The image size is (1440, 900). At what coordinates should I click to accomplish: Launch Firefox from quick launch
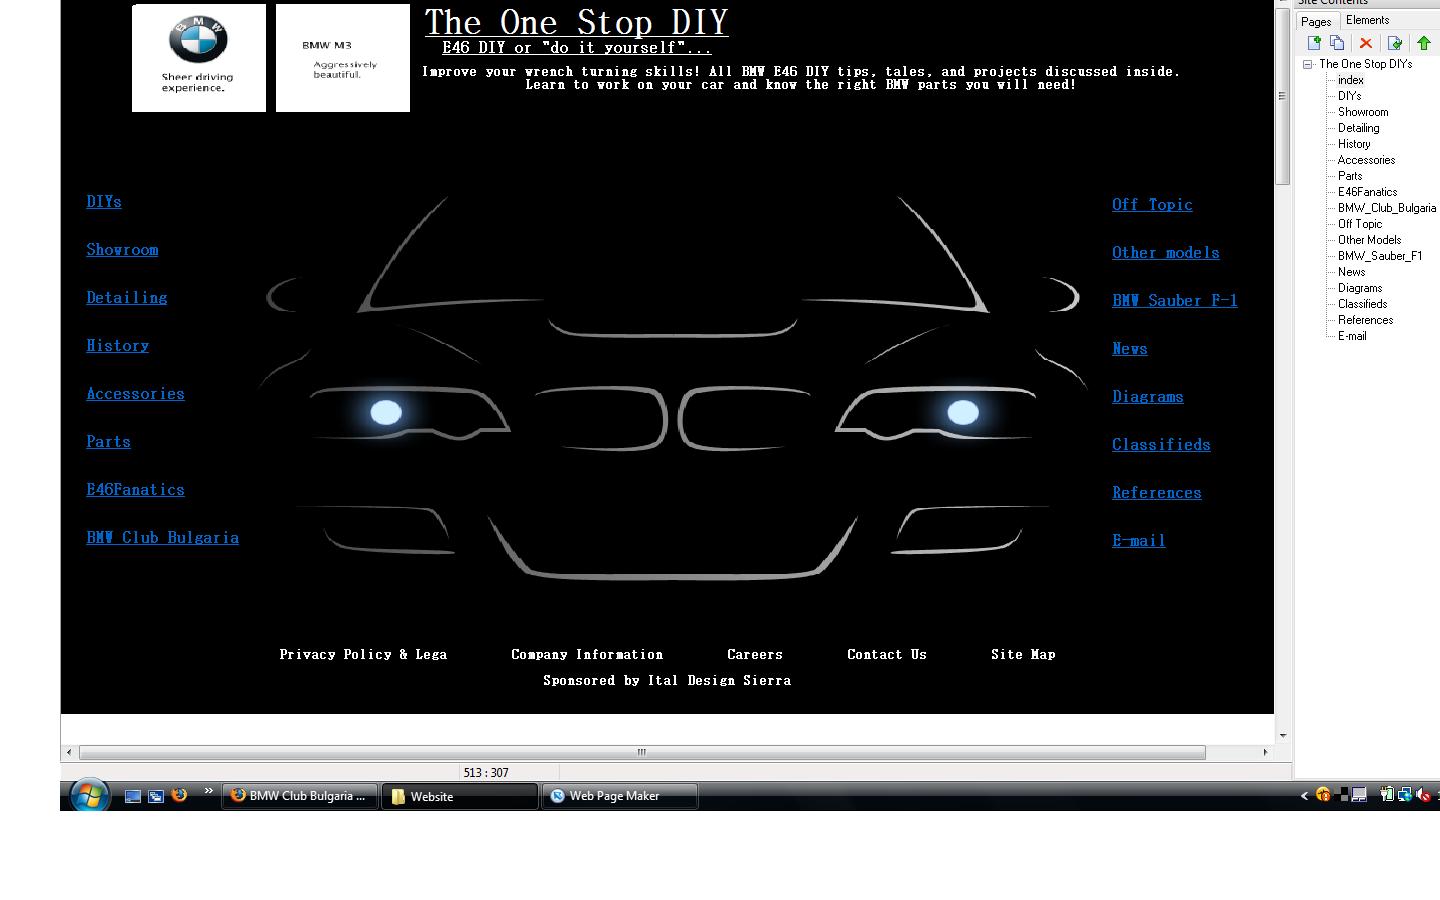pyautogui.click(x=180, y=795)
